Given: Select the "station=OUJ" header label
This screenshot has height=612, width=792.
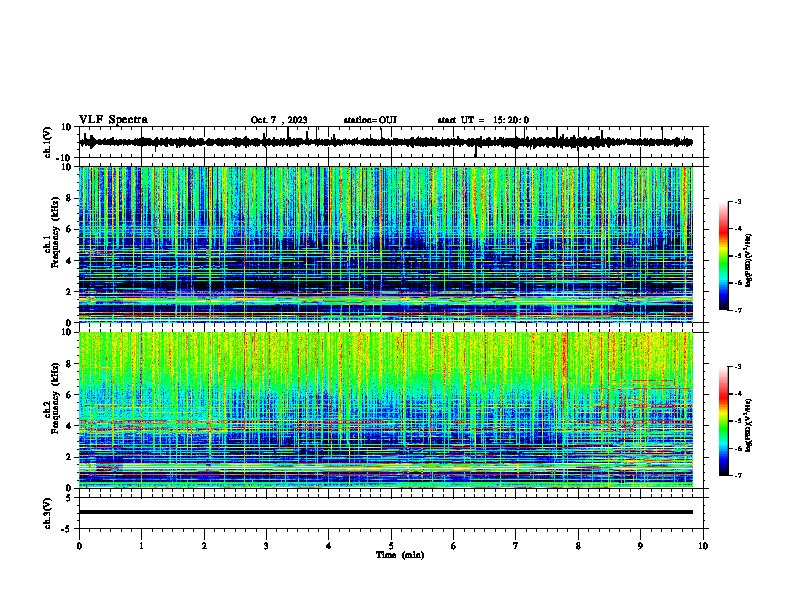Looking at the screenshot, I should click(370, 120).
